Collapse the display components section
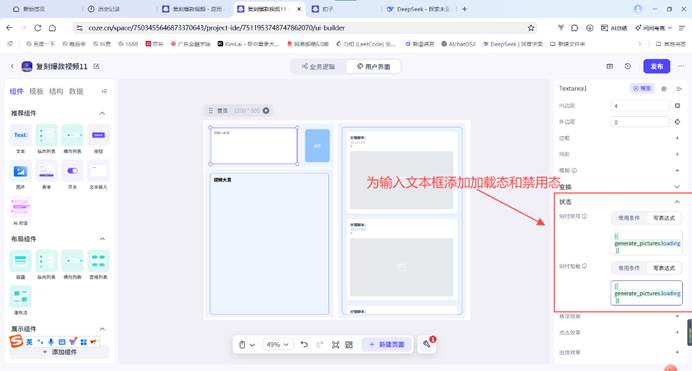The image size is (692, 371). 102,329
